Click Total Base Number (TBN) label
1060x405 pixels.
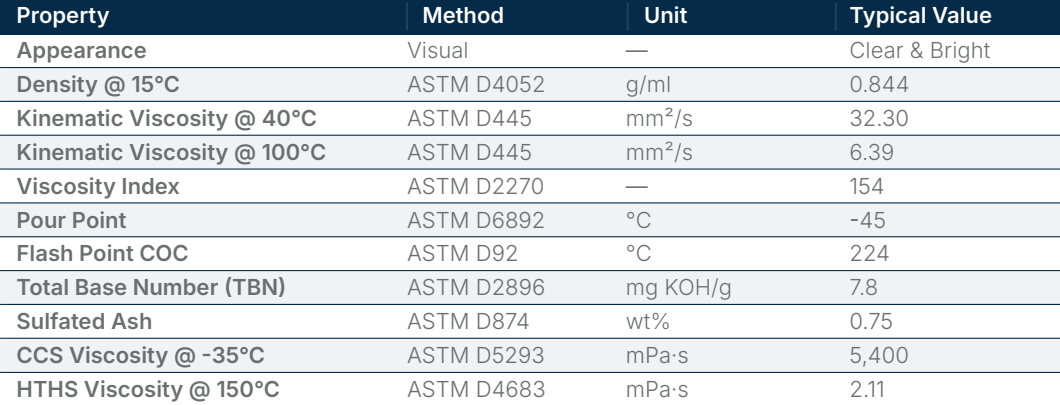tap(151, 287)
